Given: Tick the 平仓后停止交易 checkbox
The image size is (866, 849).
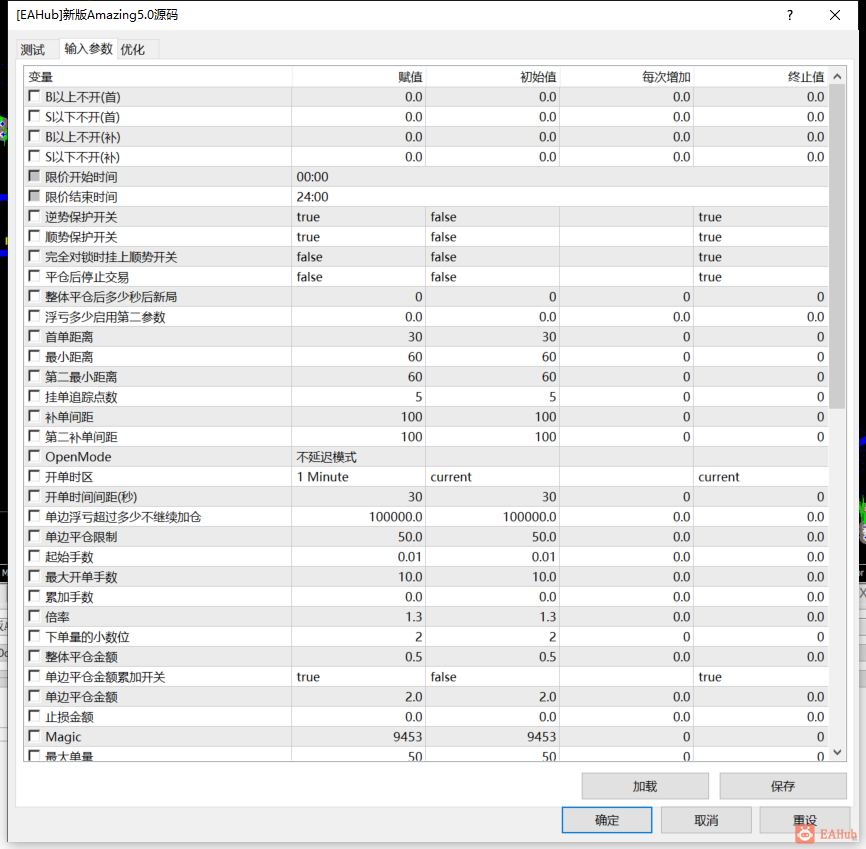Looking at the screenshot, I should (x=34, y=276).
